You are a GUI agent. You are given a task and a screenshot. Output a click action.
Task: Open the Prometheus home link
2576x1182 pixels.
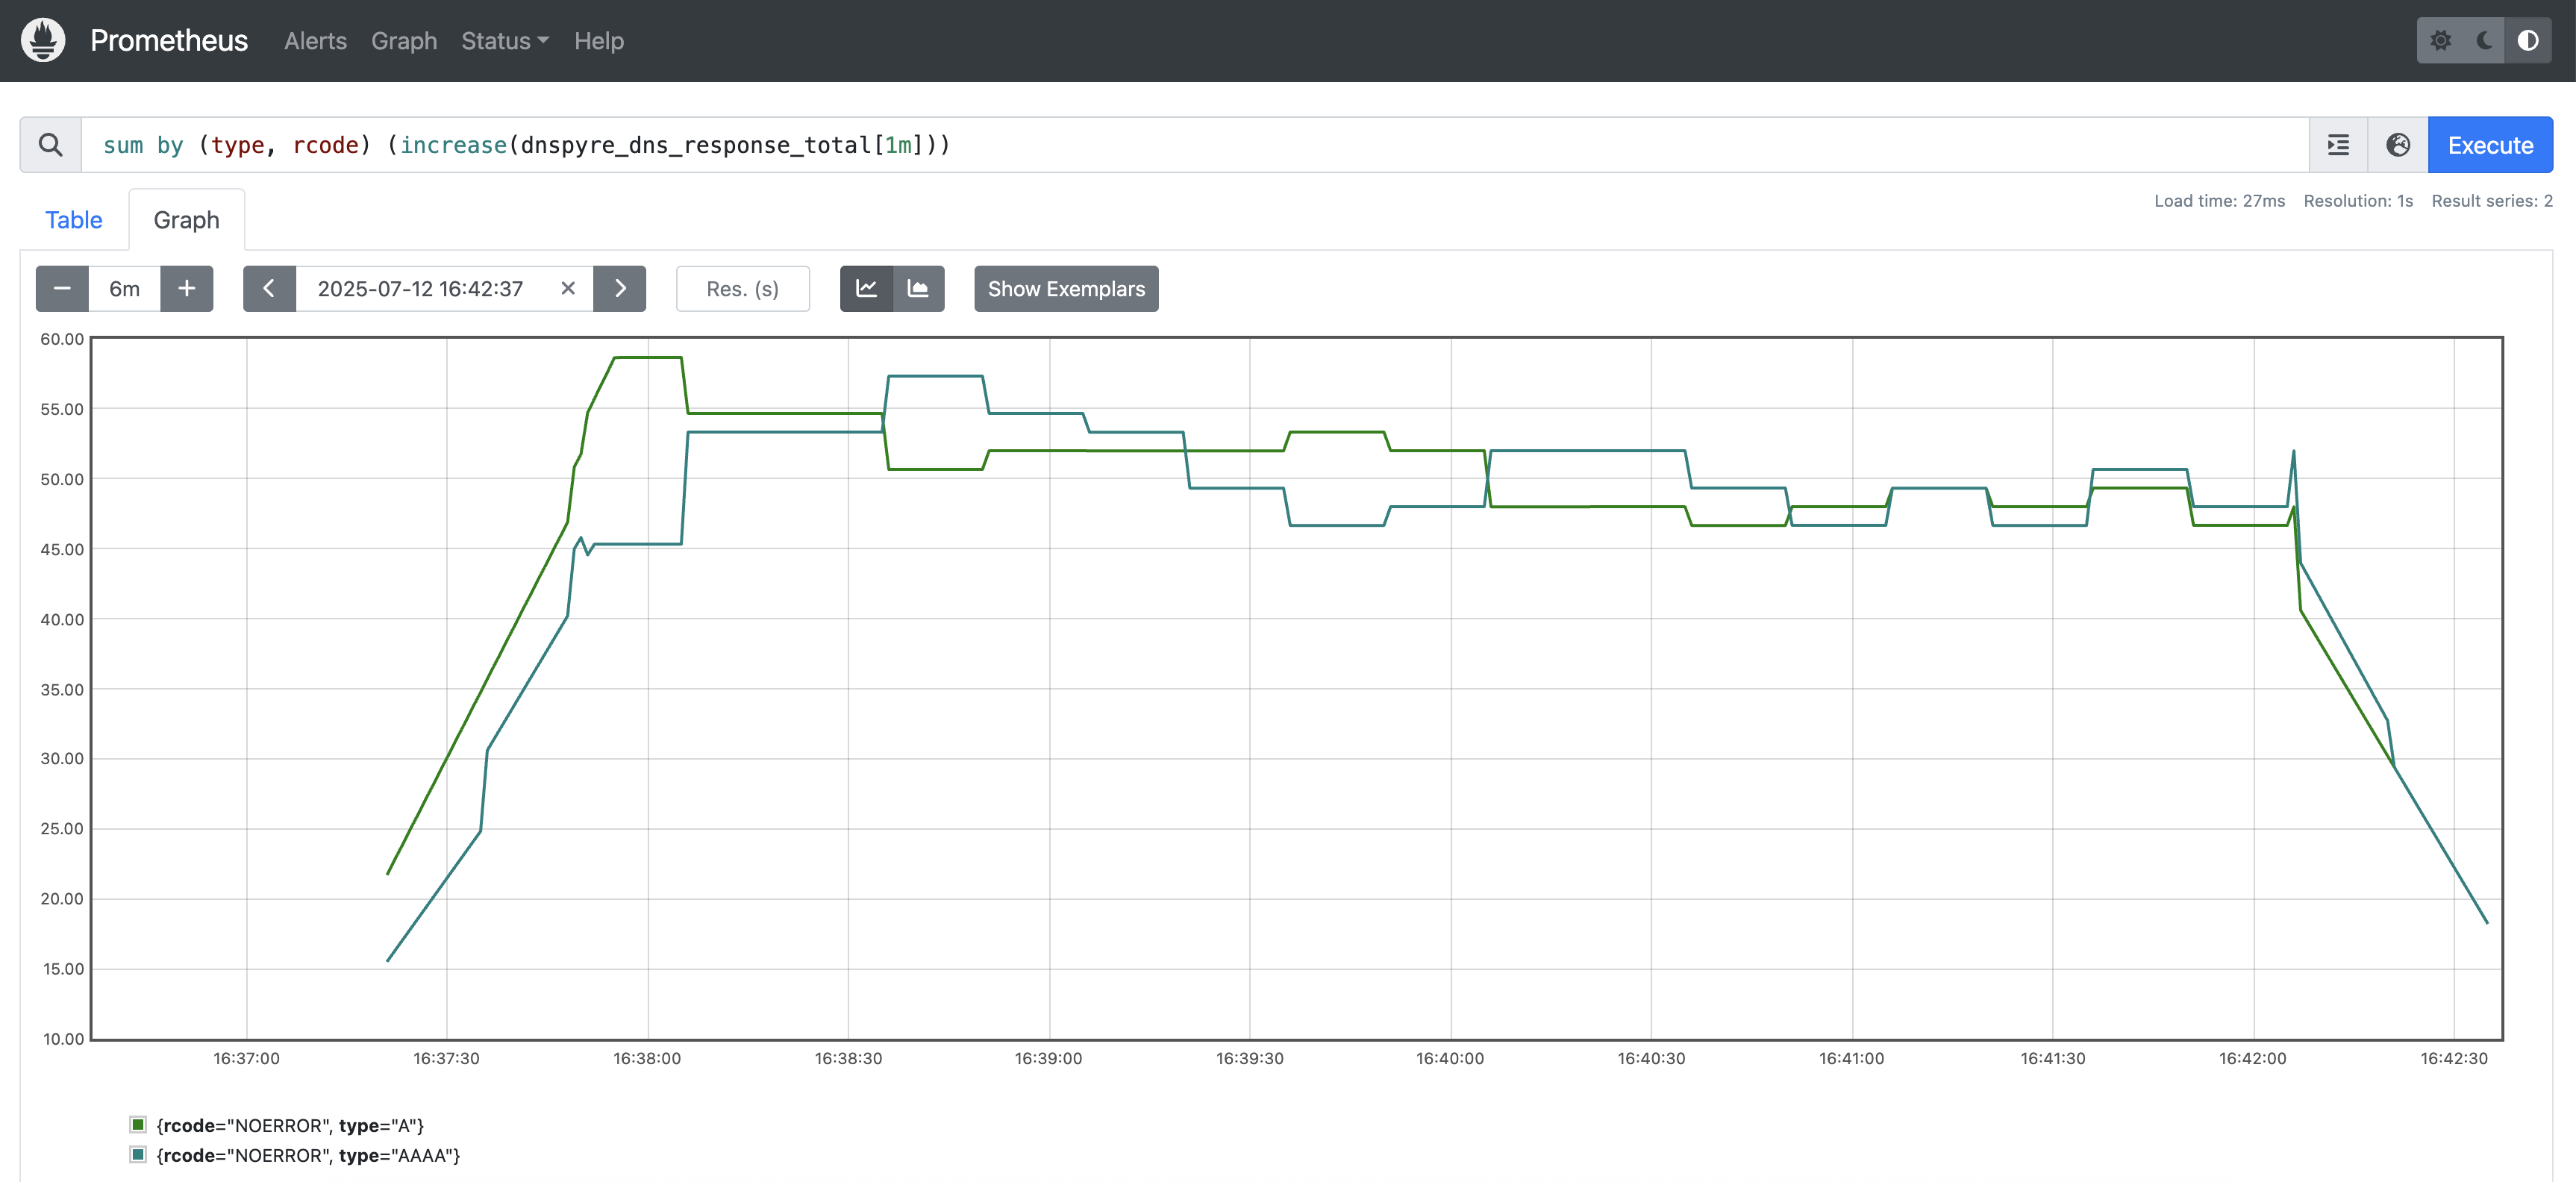[169, 40]
